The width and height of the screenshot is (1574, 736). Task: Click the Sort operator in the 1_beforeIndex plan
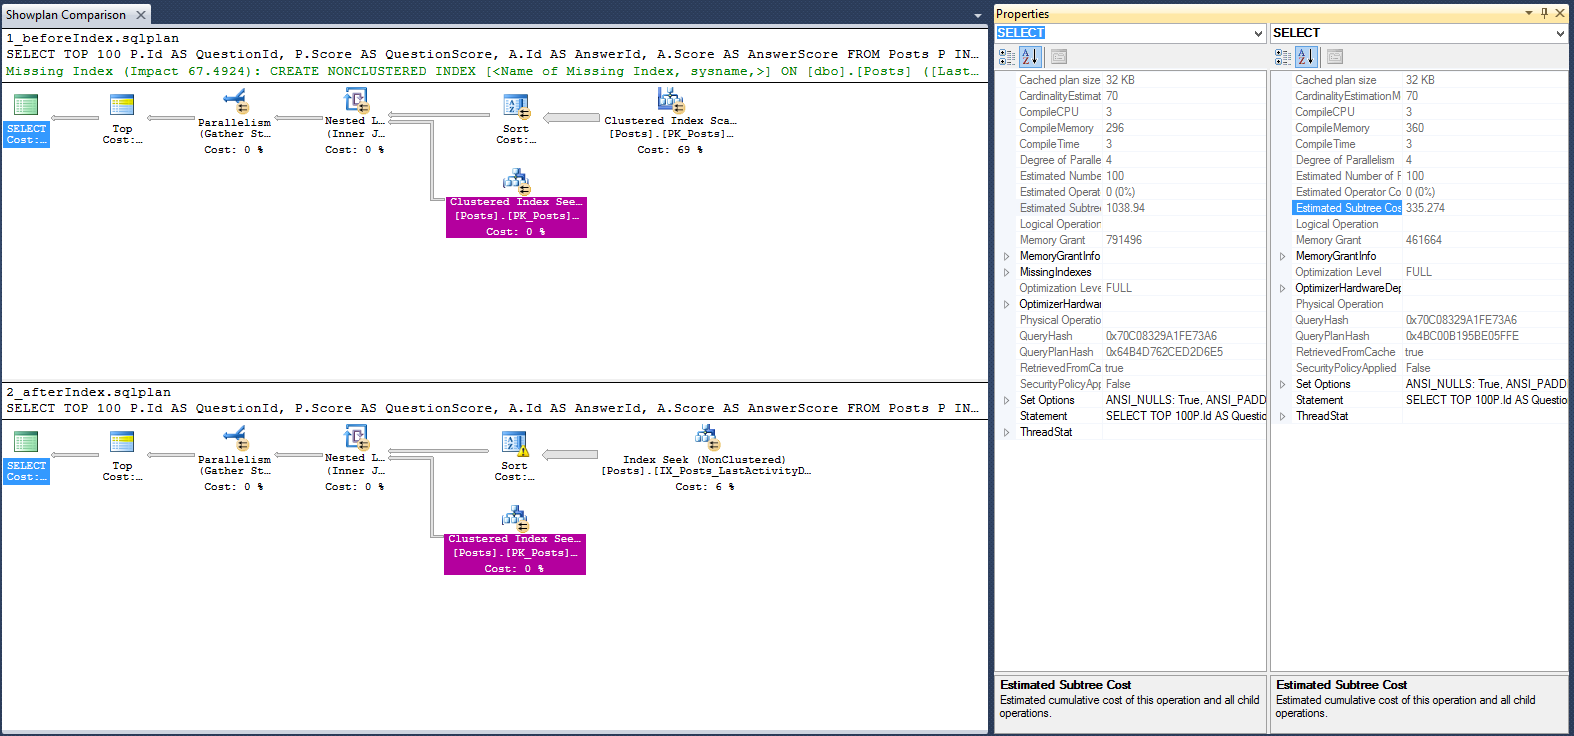[516, 120]
